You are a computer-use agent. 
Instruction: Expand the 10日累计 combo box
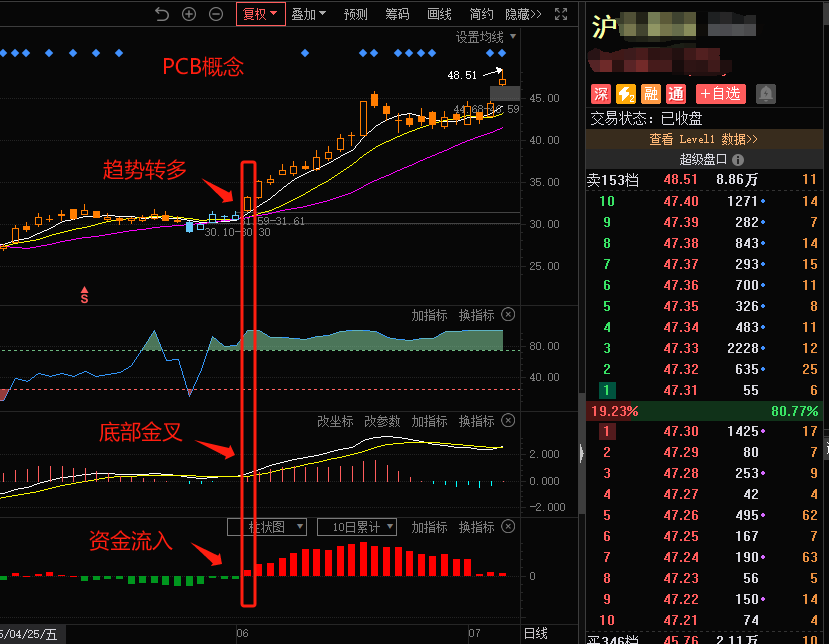(x=357, y=527)
